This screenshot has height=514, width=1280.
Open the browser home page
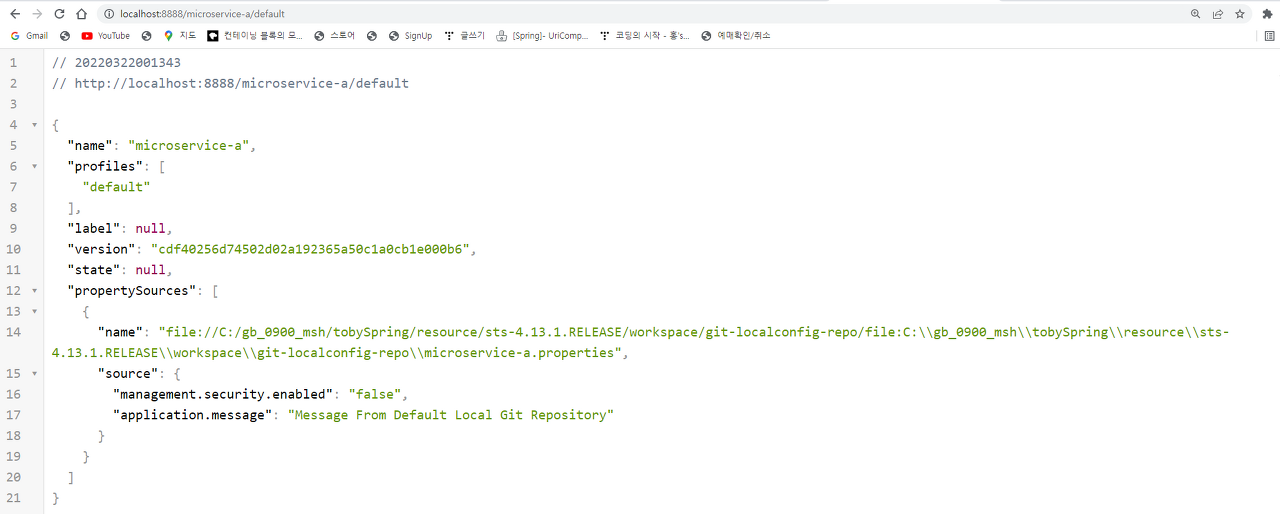click(81, 14)
